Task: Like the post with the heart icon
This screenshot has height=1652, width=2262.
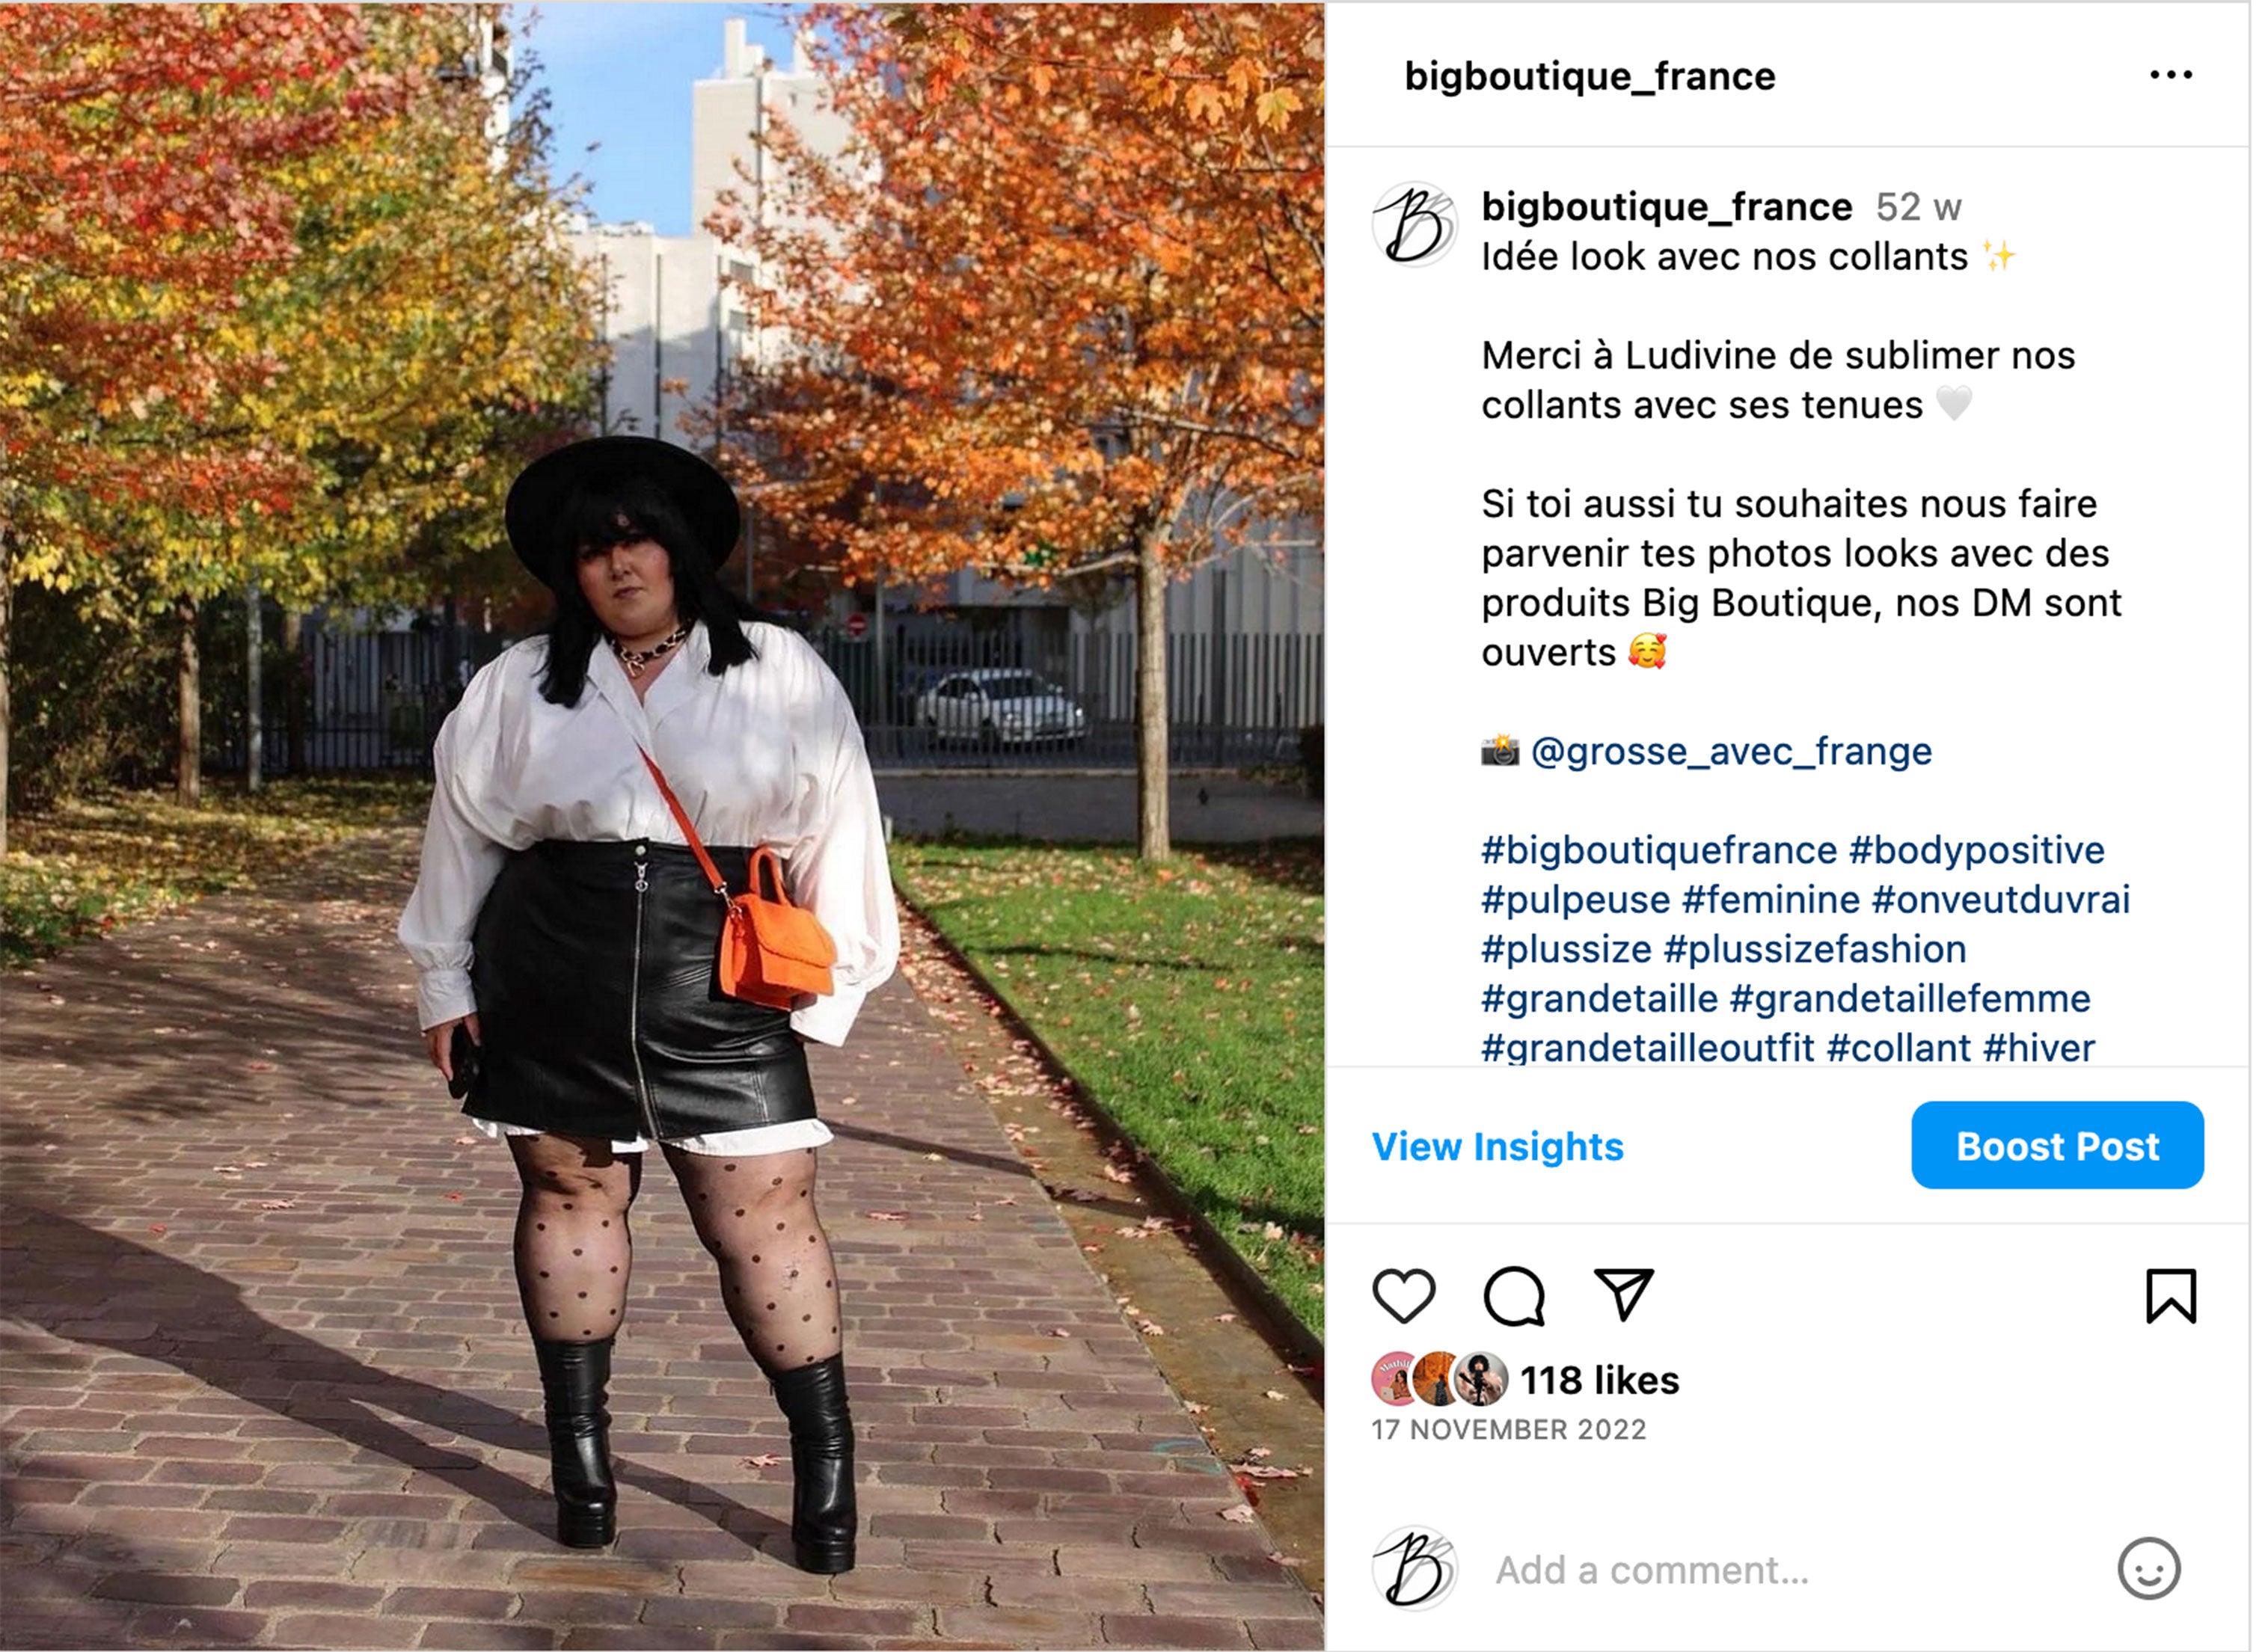Action: click(x=1403, y=1296)
